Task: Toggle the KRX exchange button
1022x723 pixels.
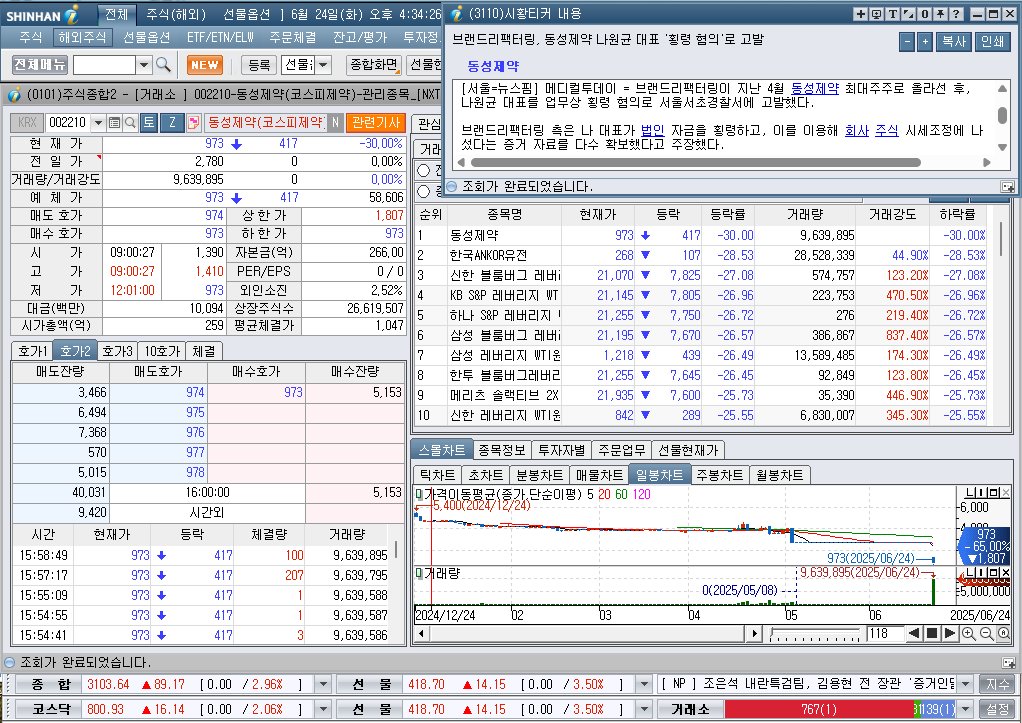Action: tap(27, 123)
